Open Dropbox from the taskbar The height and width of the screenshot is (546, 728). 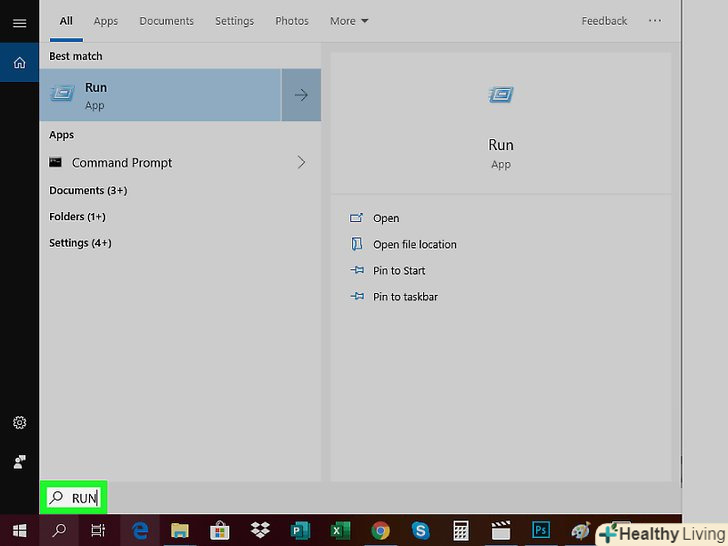pyautogui.click(x=260, y=530)
